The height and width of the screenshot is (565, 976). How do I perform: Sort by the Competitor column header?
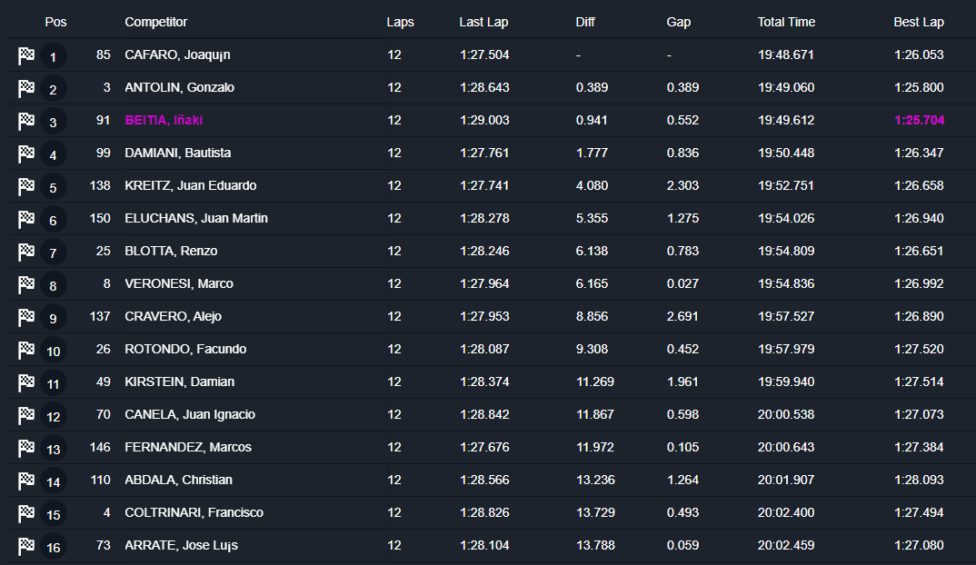pos(156,22)
